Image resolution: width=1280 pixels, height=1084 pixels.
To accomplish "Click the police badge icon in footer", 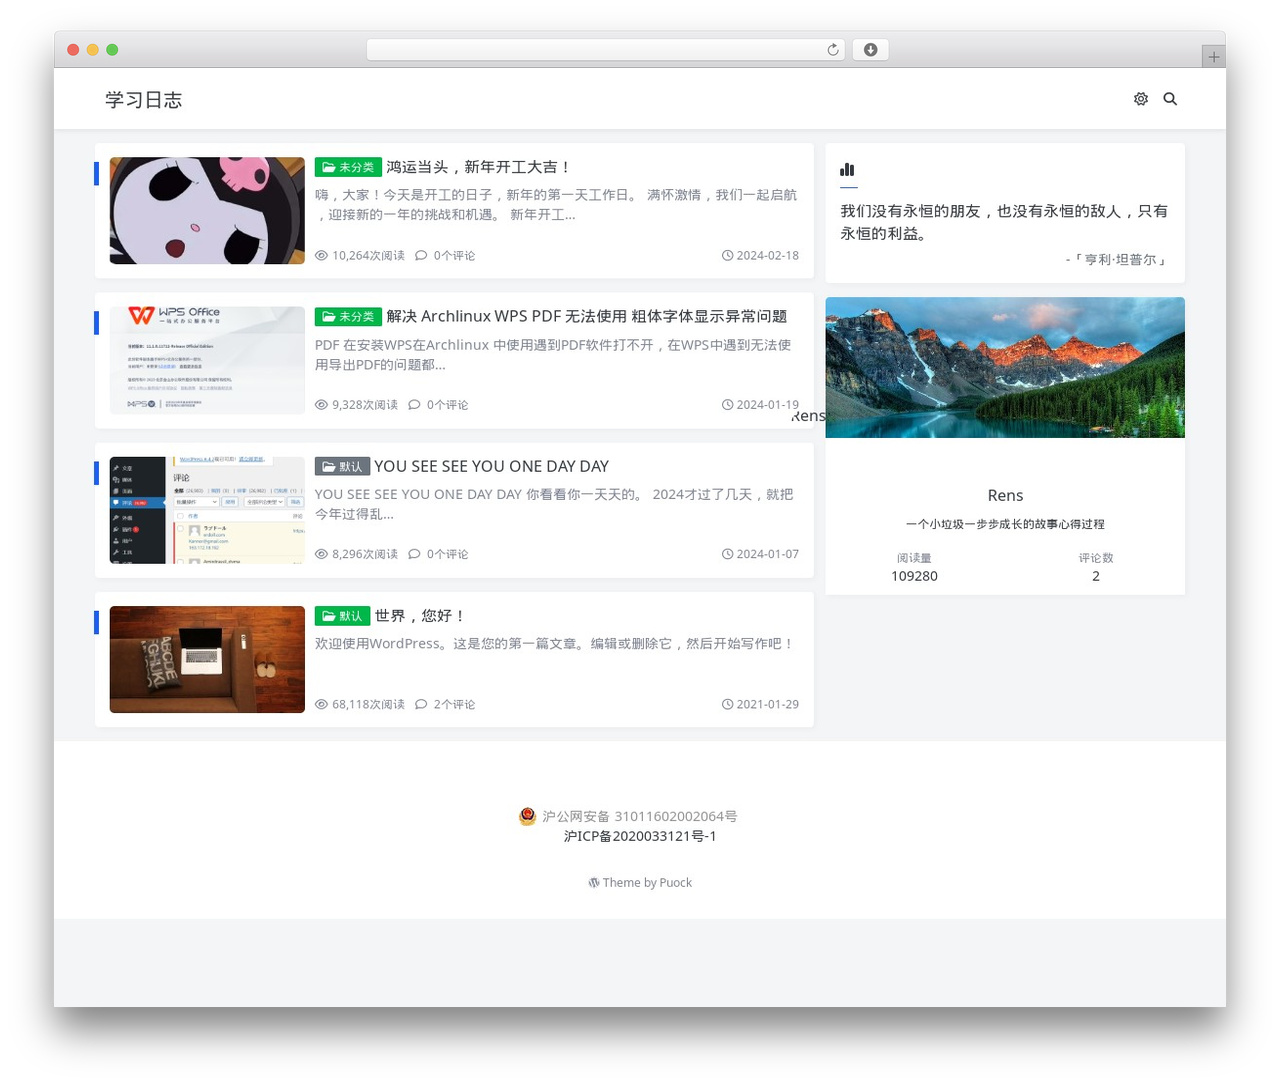I will 528,816.
